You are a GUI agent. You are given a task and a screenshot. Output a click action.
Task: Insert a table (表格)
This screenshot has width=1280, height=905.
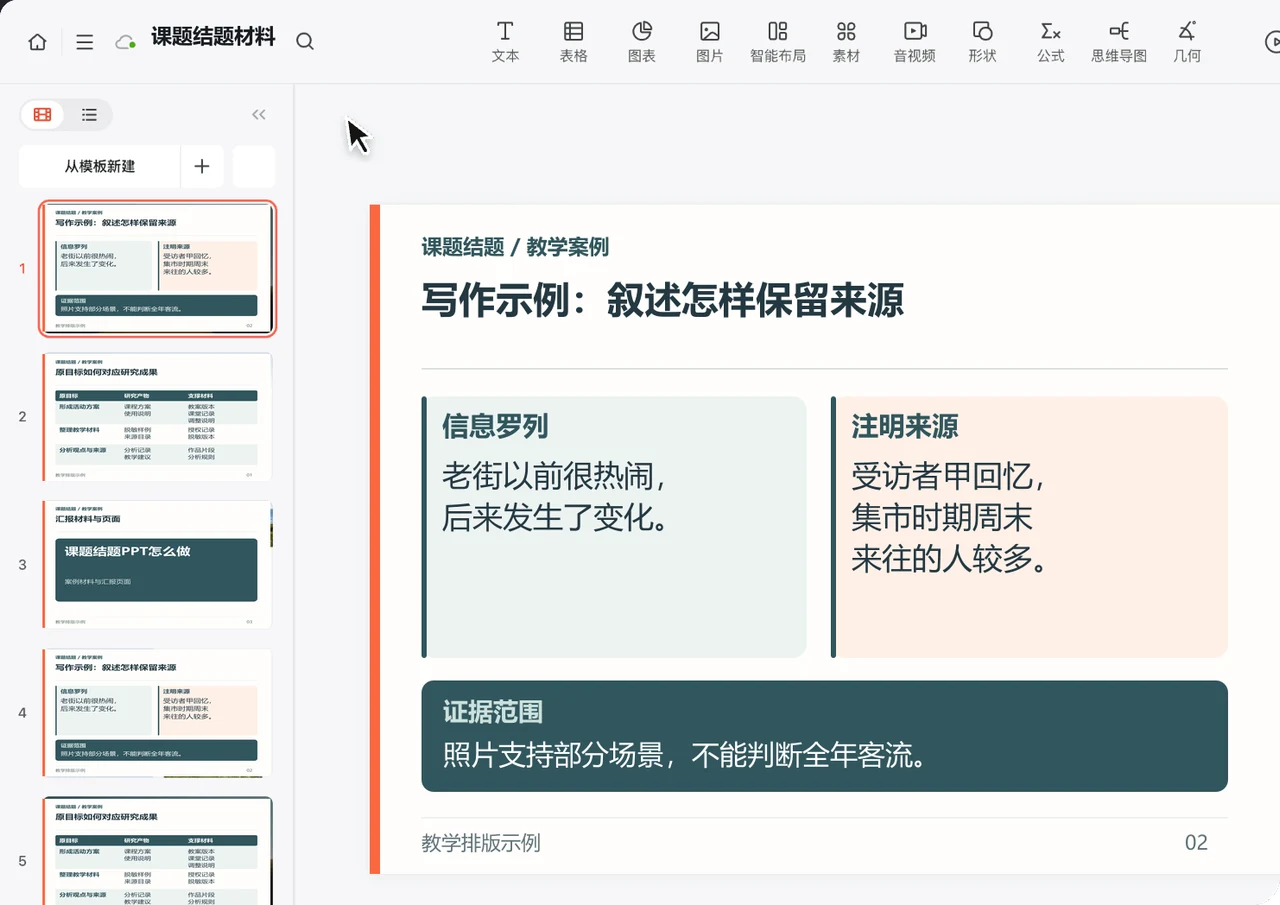574,42
